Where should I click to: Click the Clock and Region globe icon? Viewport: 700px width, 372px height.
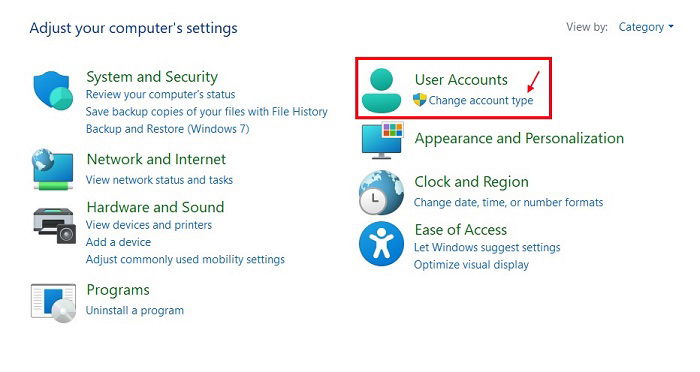click(381, 192)
